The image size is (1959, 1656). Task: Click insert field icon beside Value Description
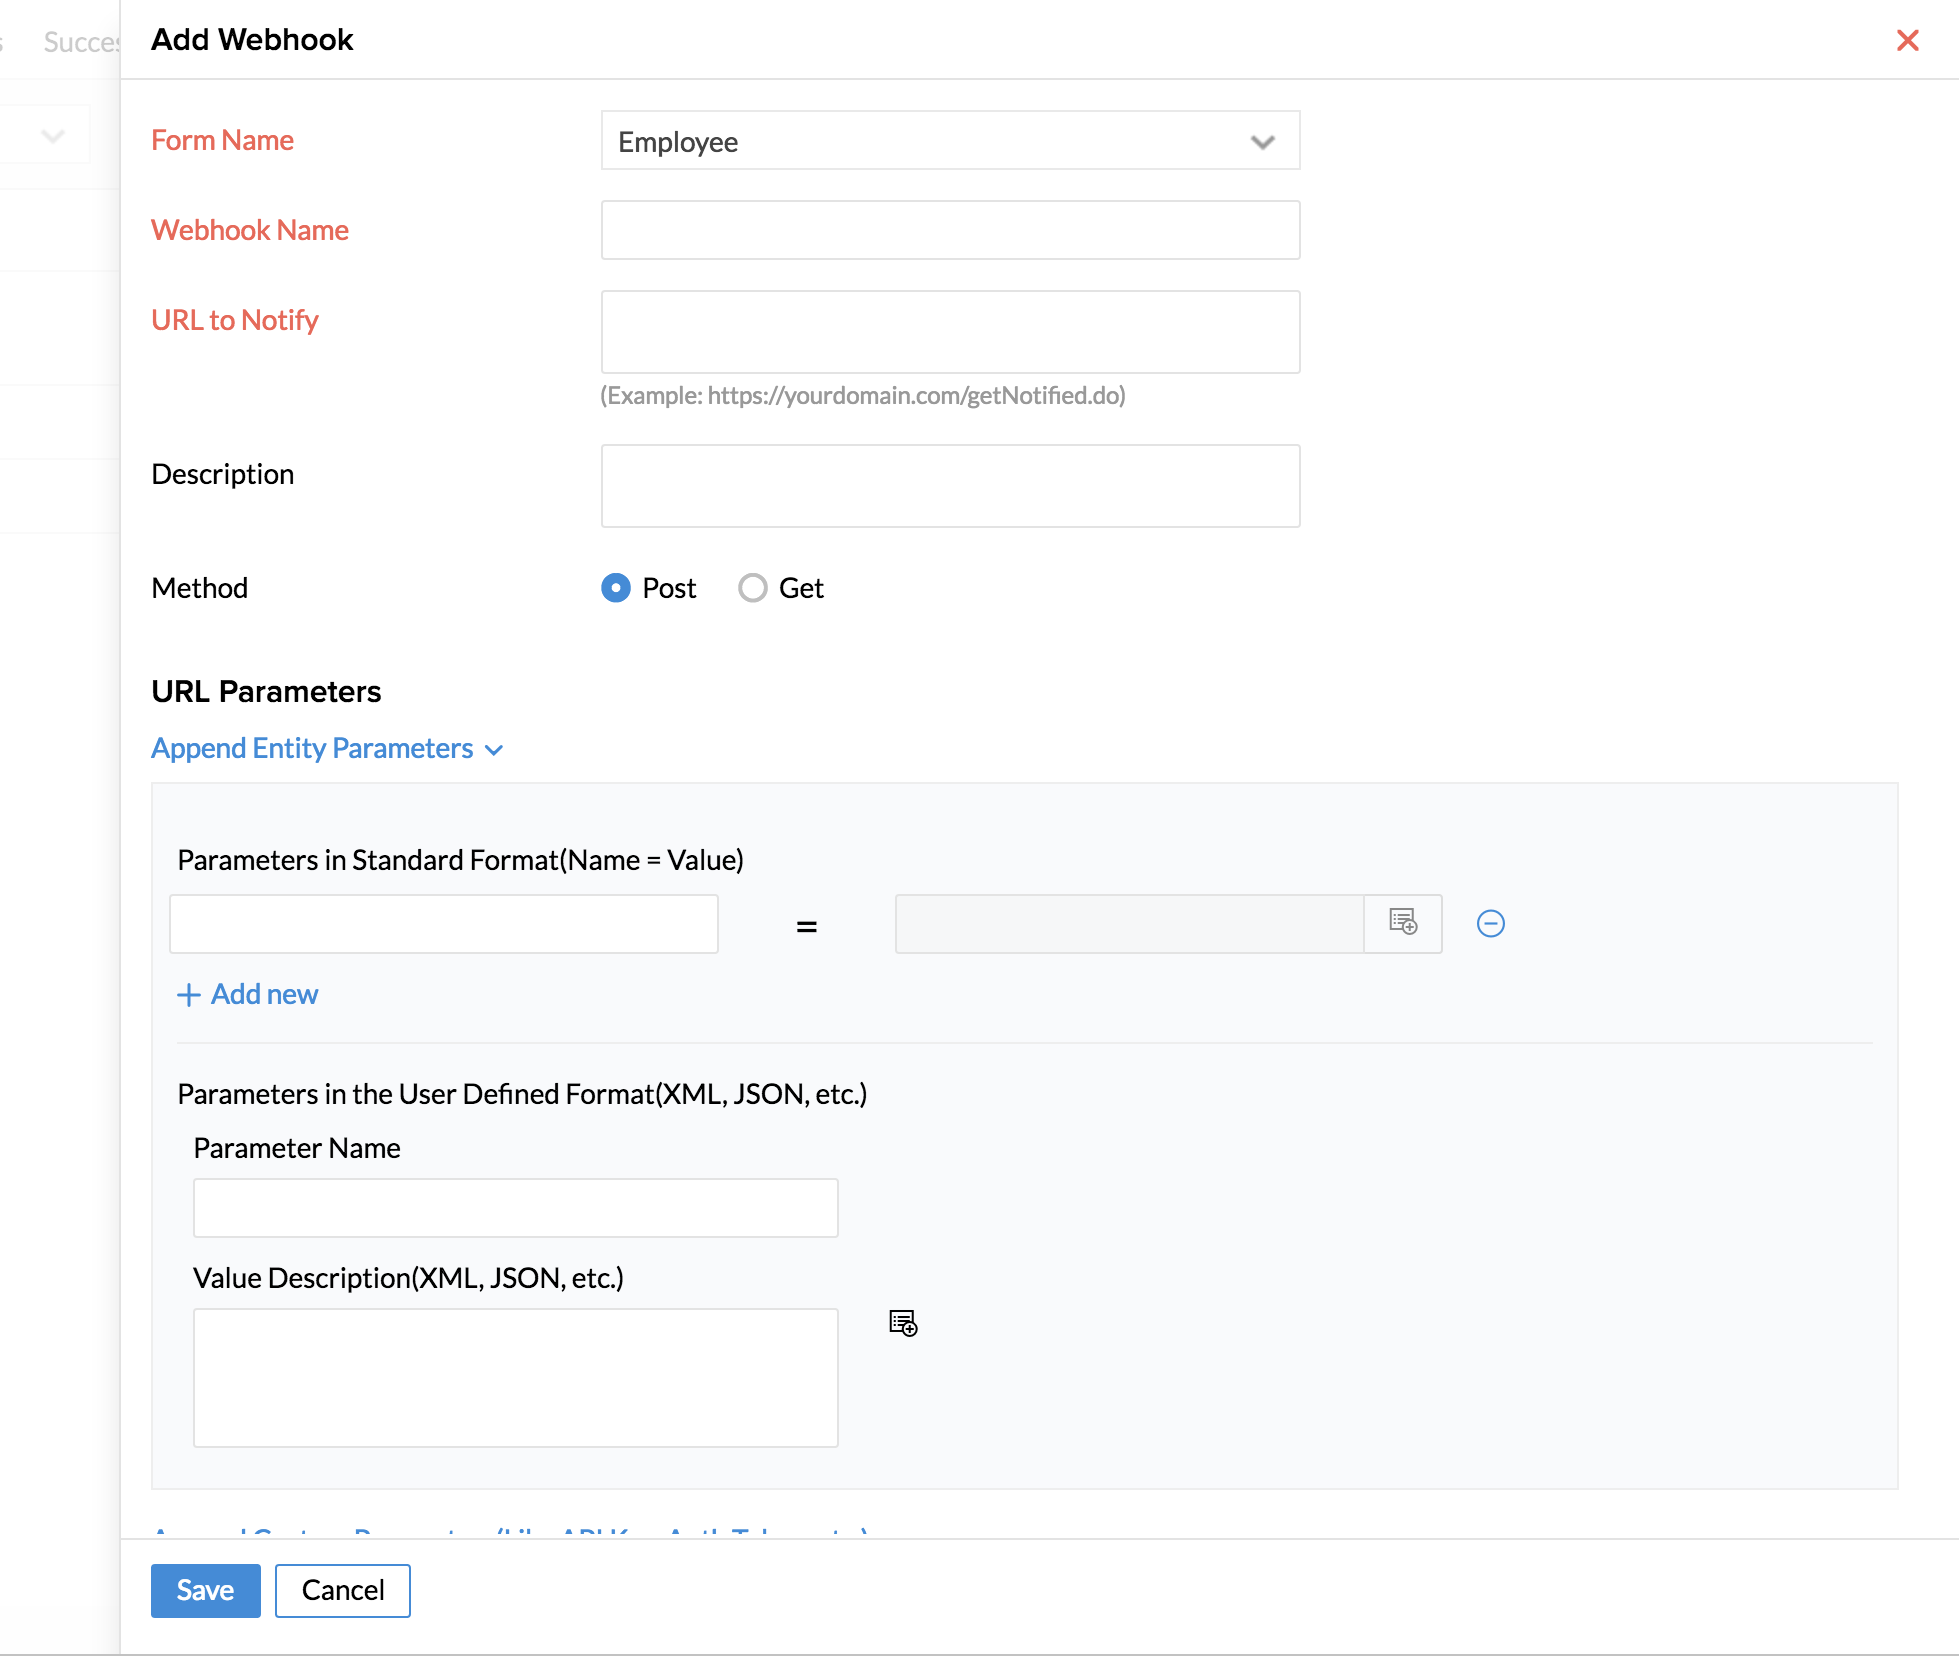click(903, 1323)
